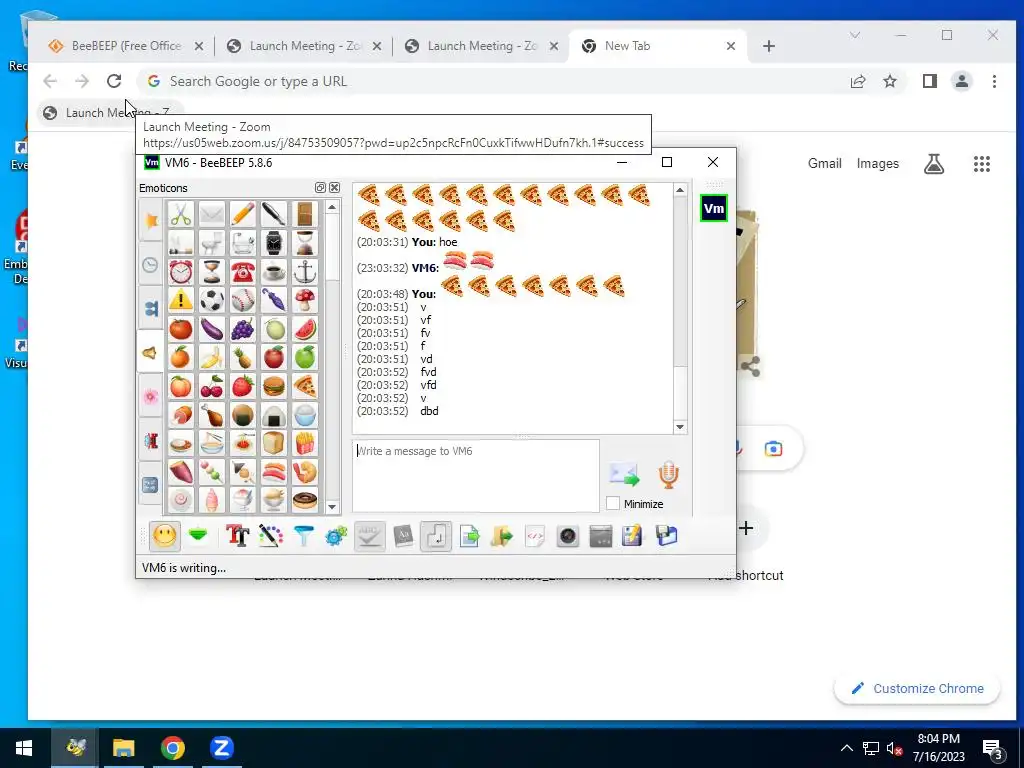
Task: Switch to the BeeBEEP Chrome tab
Action: (126, 46)
